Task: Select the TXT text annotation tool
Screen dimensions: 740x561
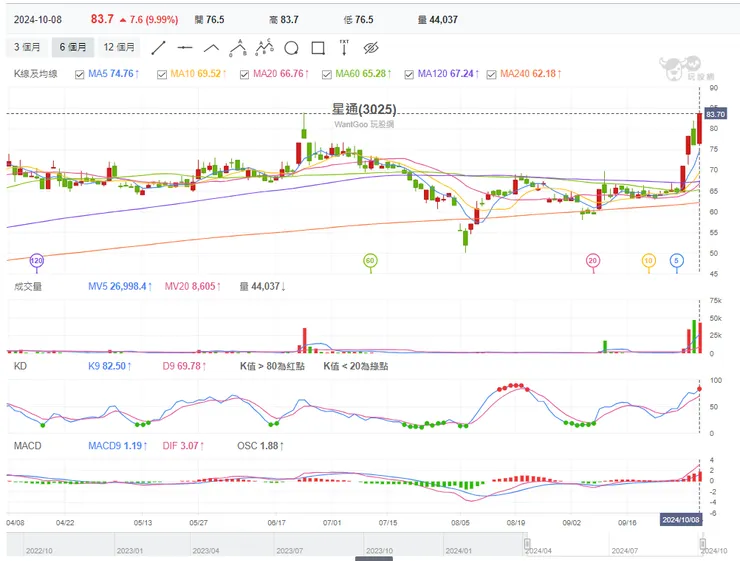Action: [x=344, y=47]
